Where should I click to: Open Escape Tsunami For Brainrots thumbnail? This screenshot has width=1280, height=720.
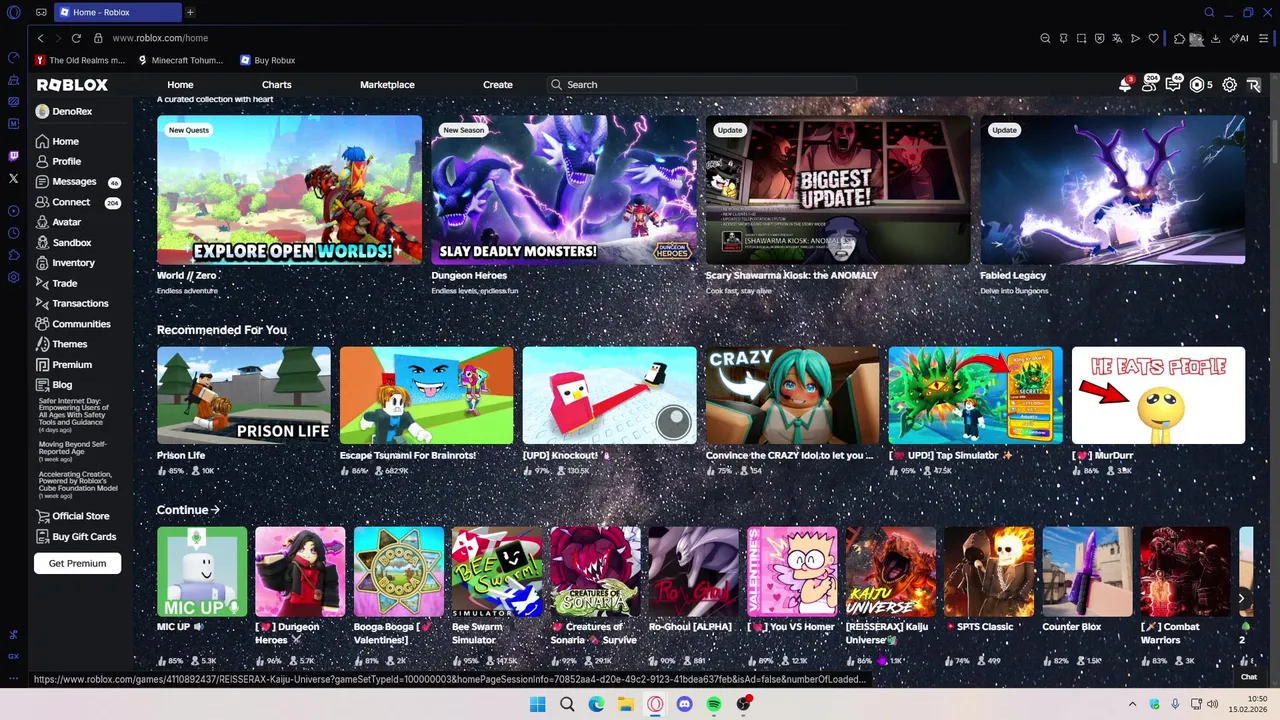[427, 395]
